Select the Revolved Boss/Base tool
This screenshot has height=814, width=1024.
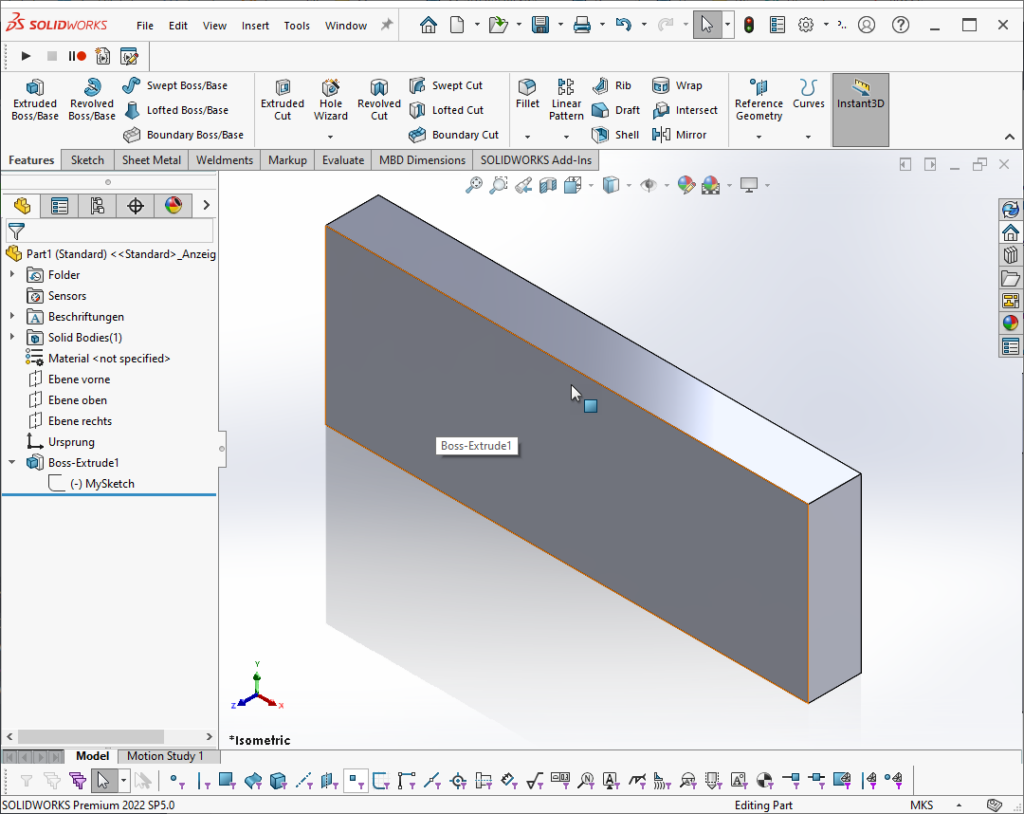coord(91,99)
